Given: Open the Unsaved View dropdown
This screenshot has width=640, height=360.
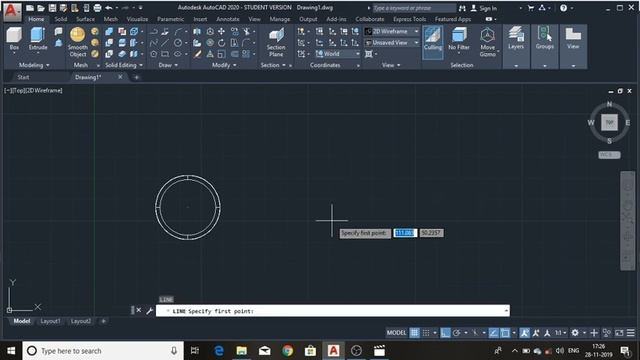Looking at the screenshot, I should click(392, 42).
